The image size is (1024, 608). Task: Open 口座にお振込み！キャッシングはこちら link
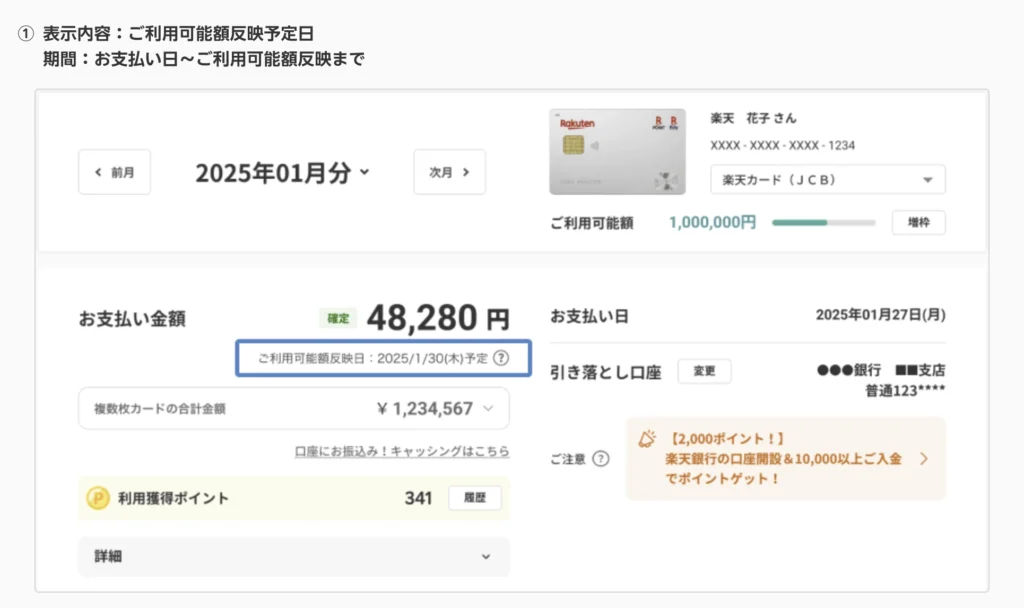[402, 451]
